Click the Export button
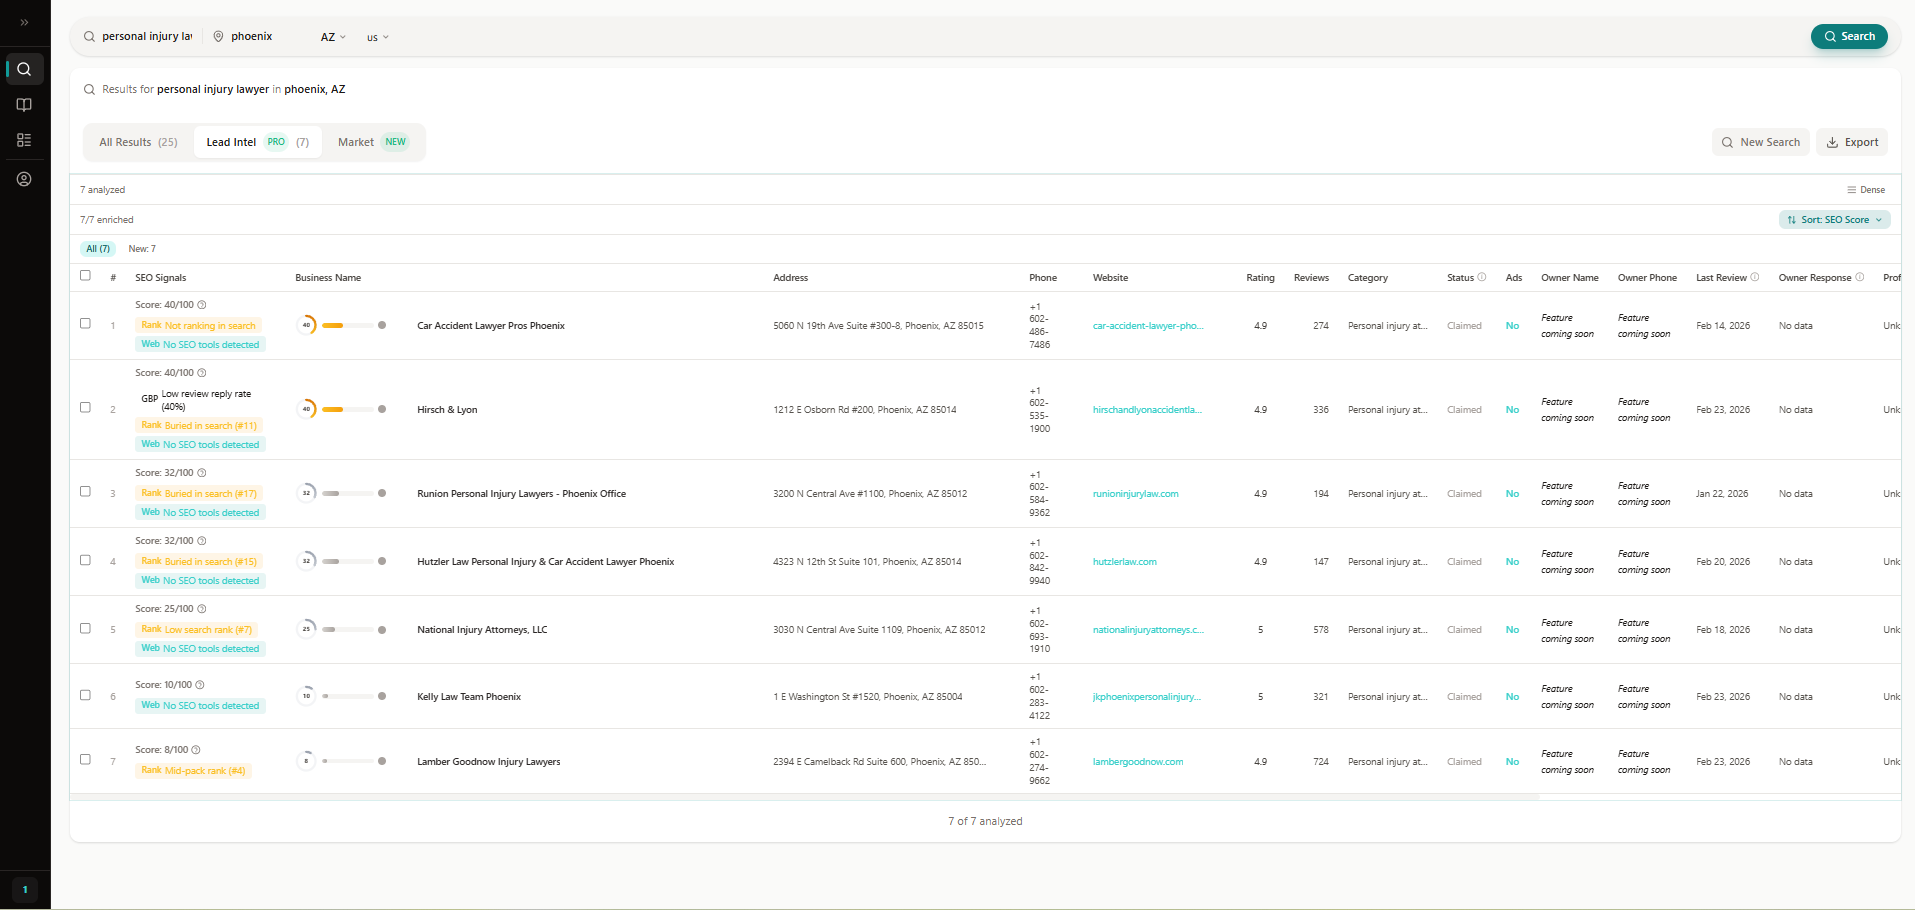Viewport: 1915px width, 910px height. (x=1852, y=142)
